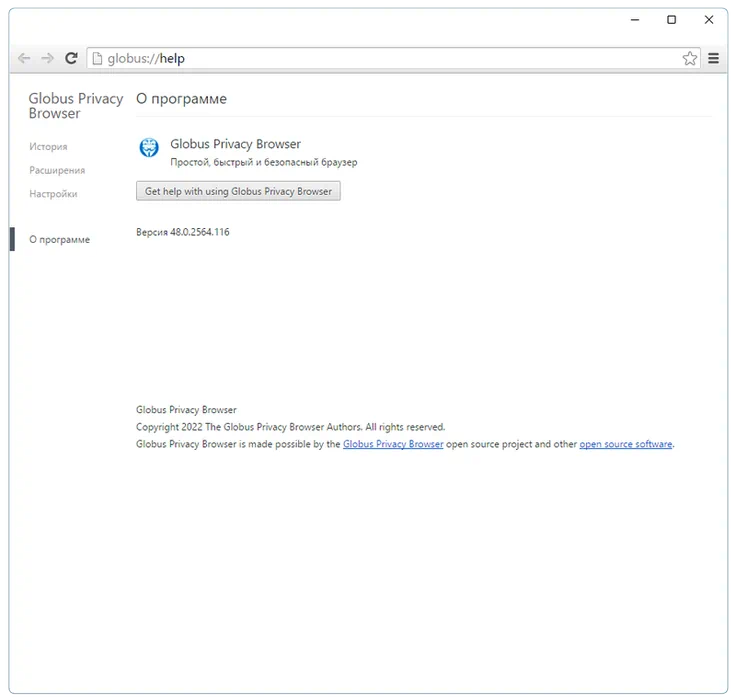Screen dimensions: 736x700
Task: Minimize the browser window
Action: pyautogui.click(x=635, y=20)
